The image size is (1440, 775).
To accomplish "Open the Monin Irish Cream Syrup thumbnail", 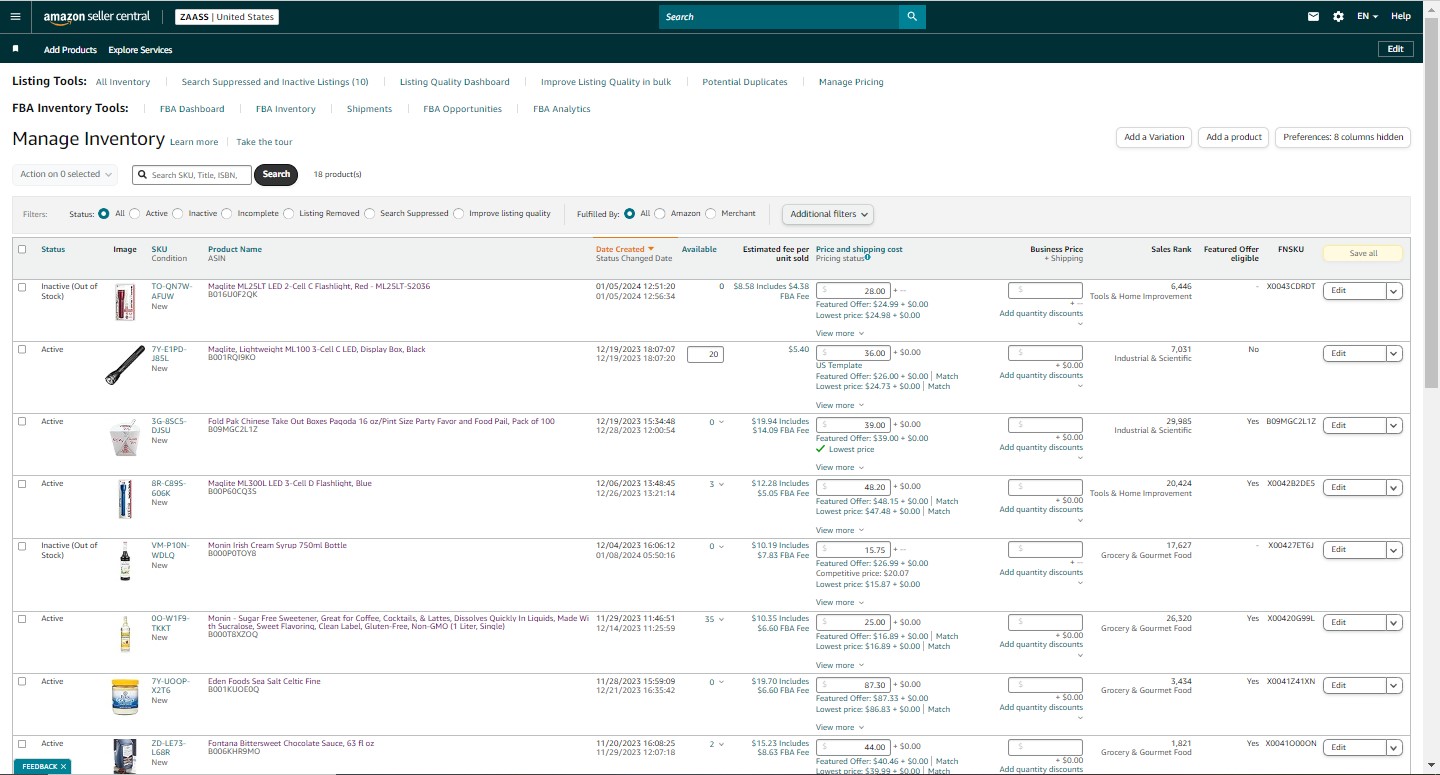I will pyautogui.click(x=125, y=561).
